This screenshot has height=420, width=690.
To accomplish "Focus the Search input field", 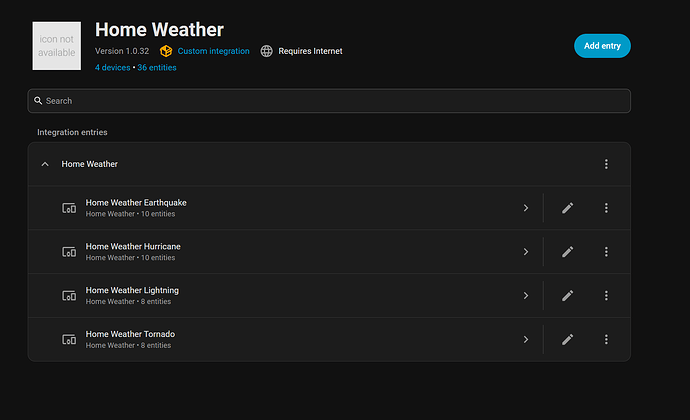I will point(329,101).
